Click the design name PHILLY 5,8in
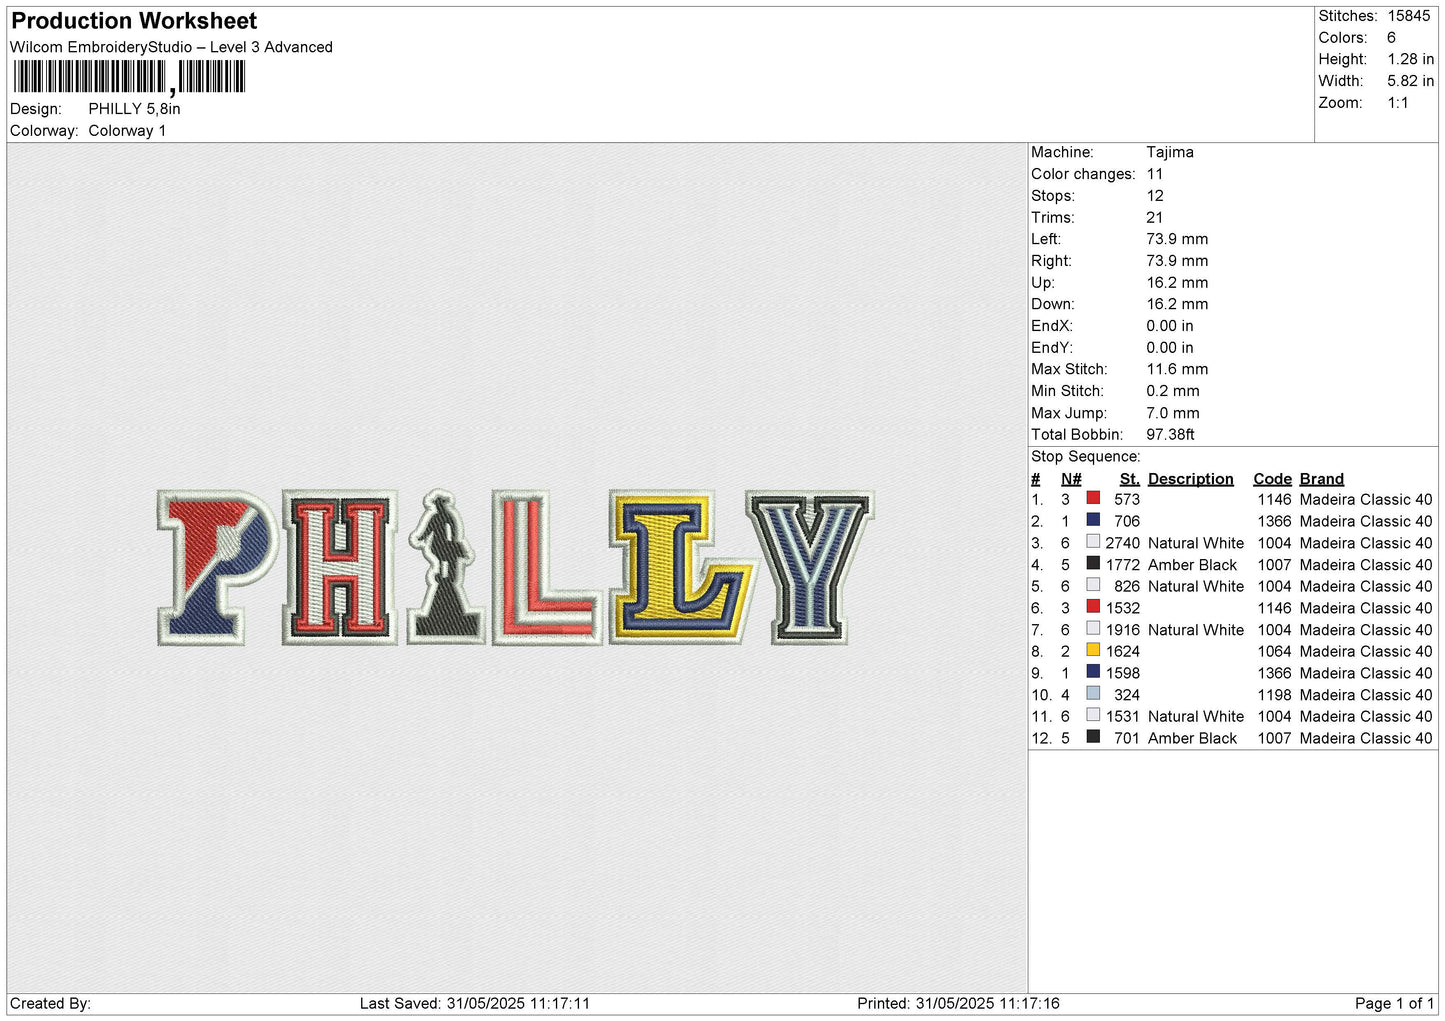This screenshot has width=1445, height=1021. (x=134, y=109)
